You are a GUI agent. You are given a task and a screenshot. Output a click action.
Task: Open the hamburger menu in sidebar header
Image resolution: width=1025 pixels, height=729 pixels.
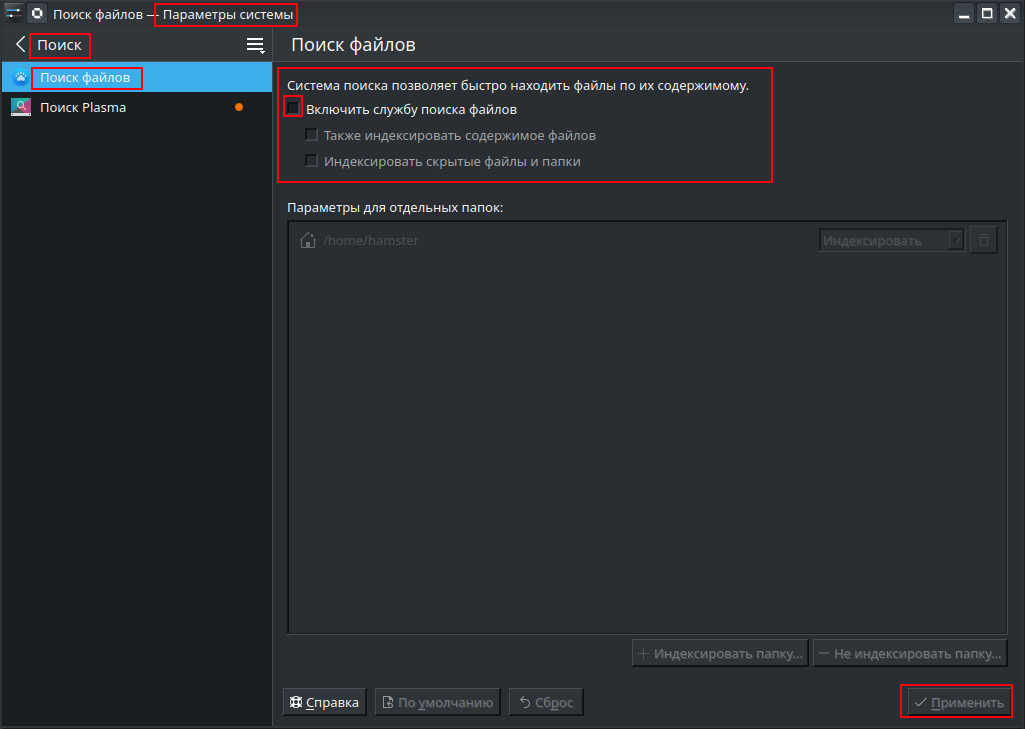click(255, 45)
